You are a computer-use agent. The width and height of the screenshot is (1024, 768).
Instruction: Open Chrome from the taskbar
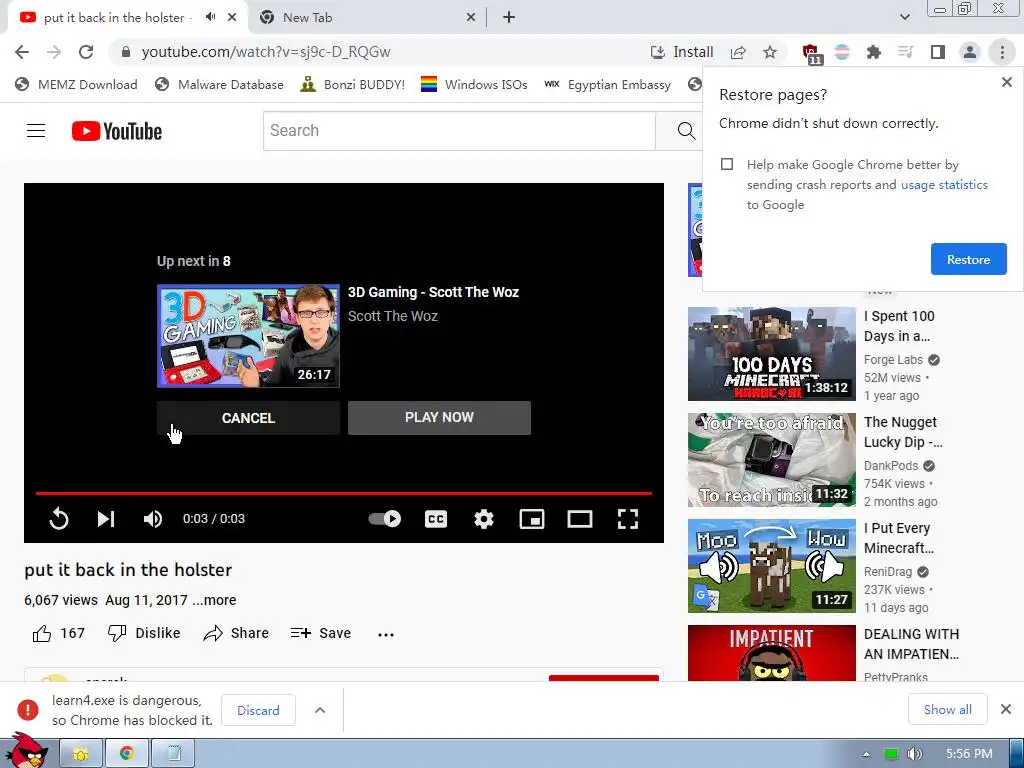tap(127, 754)
